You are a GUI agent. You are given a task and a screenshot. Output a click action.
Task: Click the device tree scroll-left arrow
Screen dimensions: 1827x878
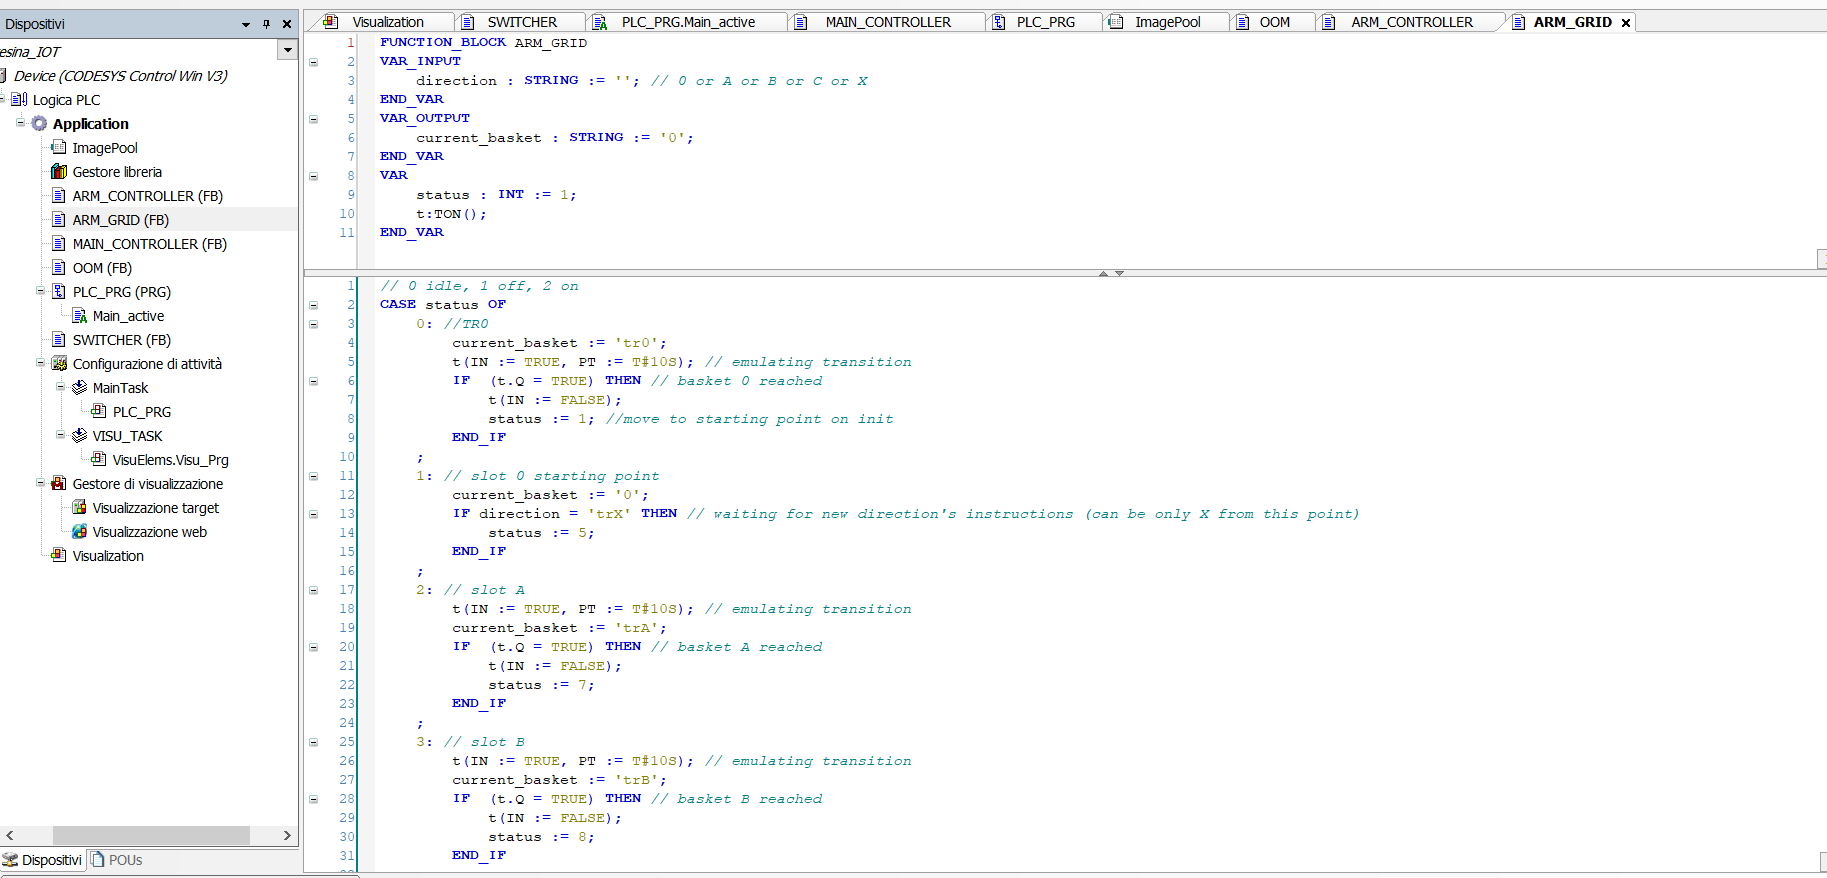[x=10, y=835]
